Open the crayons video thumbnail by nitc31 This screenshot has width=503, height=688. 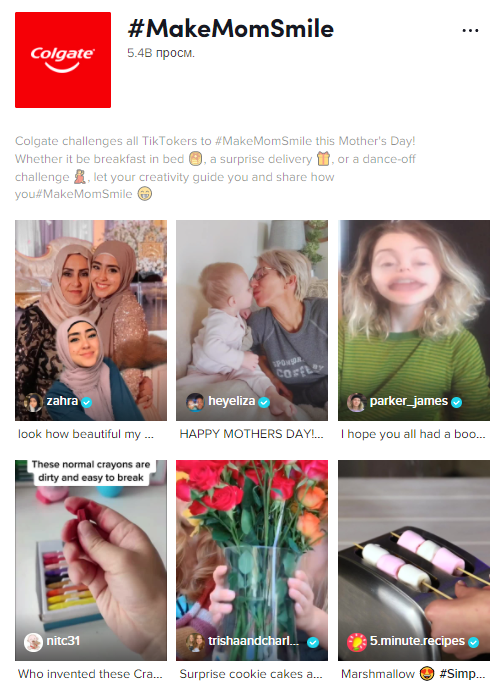(91, 560)
